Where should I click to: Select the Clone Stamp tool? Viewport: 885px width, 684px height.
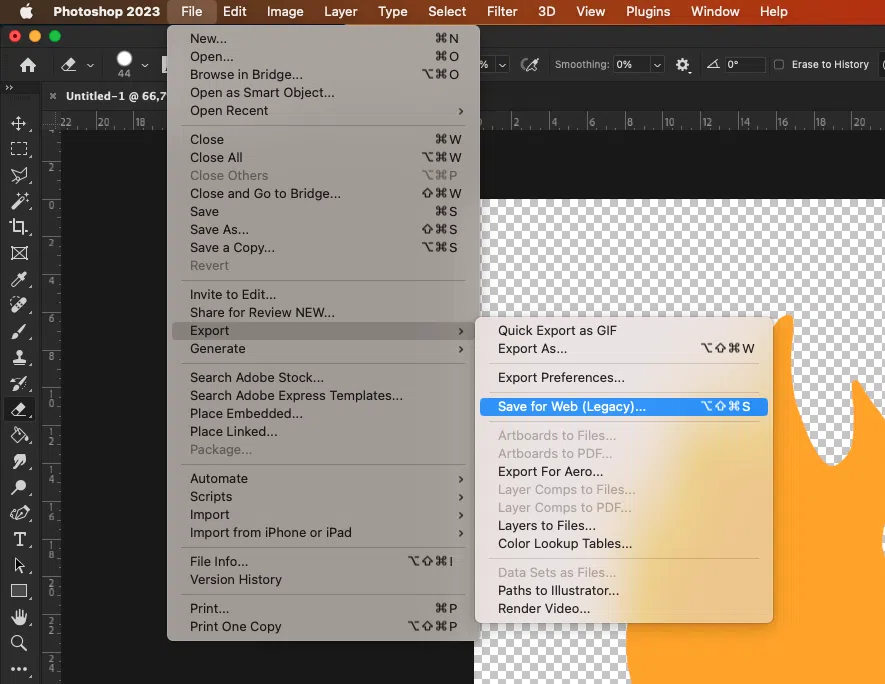pos(19,357)
